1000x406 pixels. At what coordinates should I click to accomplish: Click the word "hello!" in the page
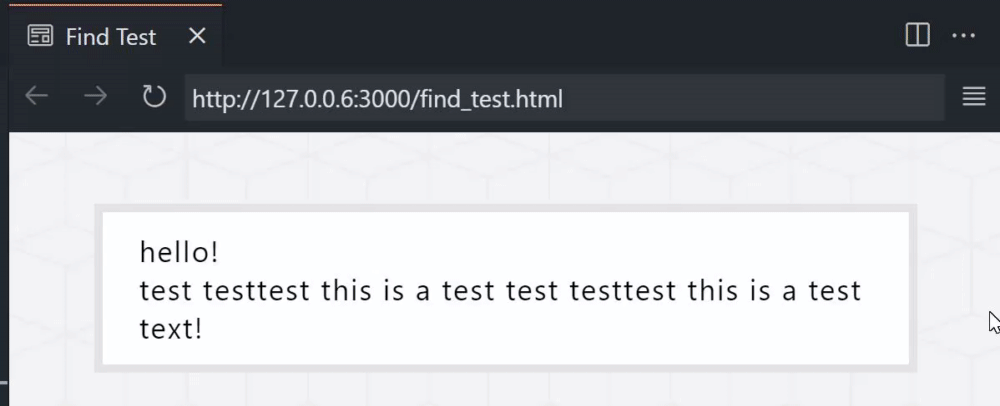pos(179,252)
